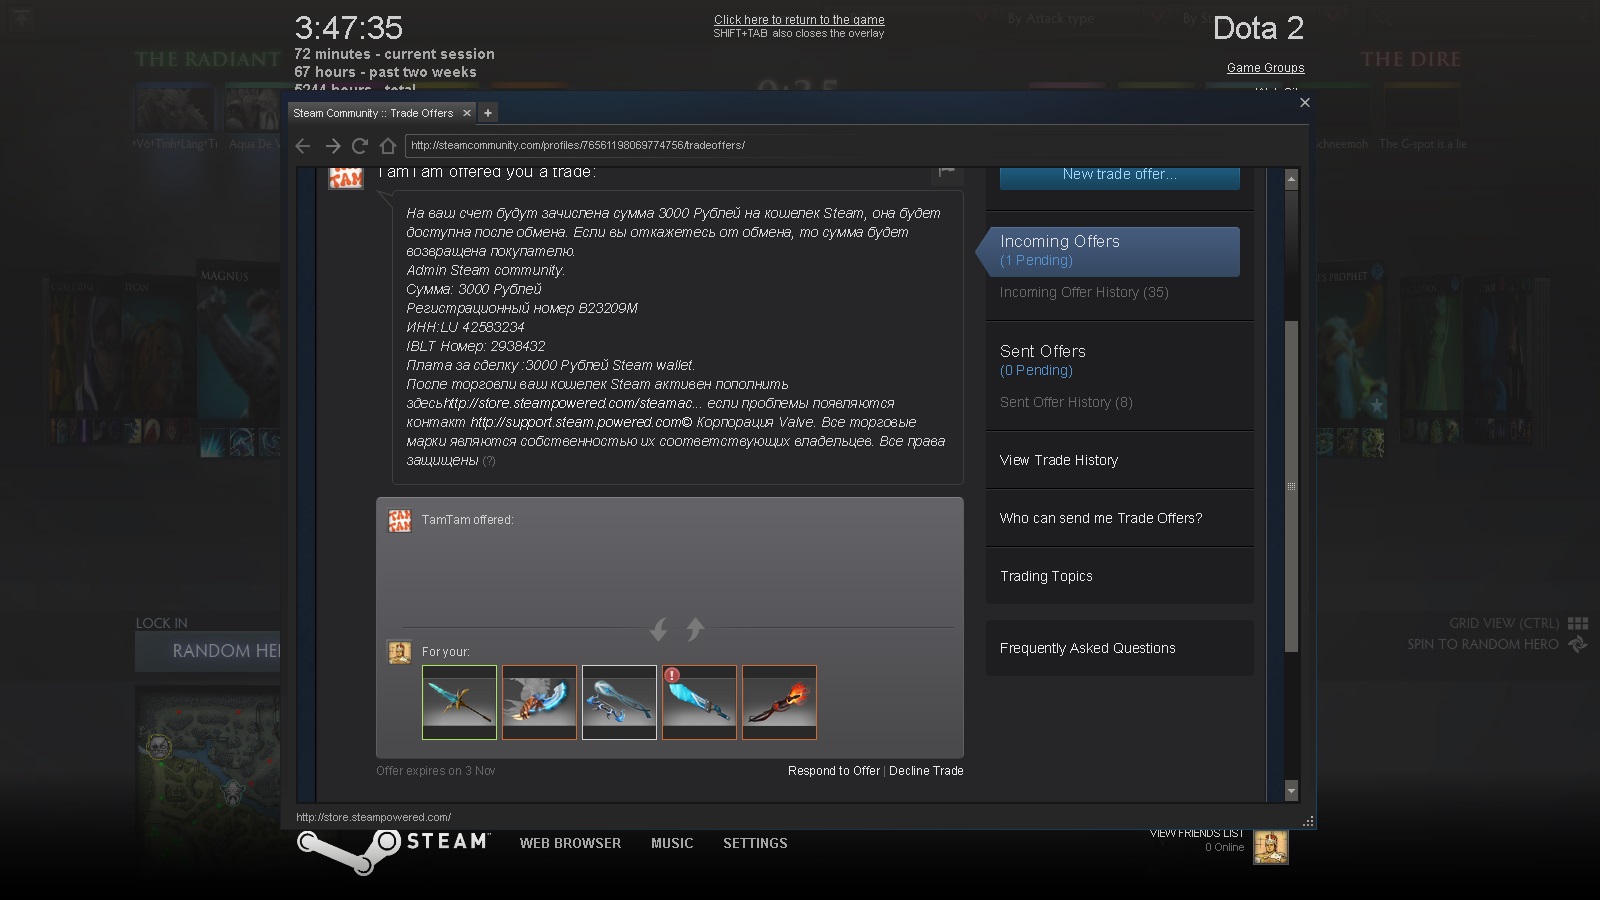Image resolution: width=1600 pixels, height=900 pixels.
Task: Click the browser forward arrow icon
Action: pos(332,146)
